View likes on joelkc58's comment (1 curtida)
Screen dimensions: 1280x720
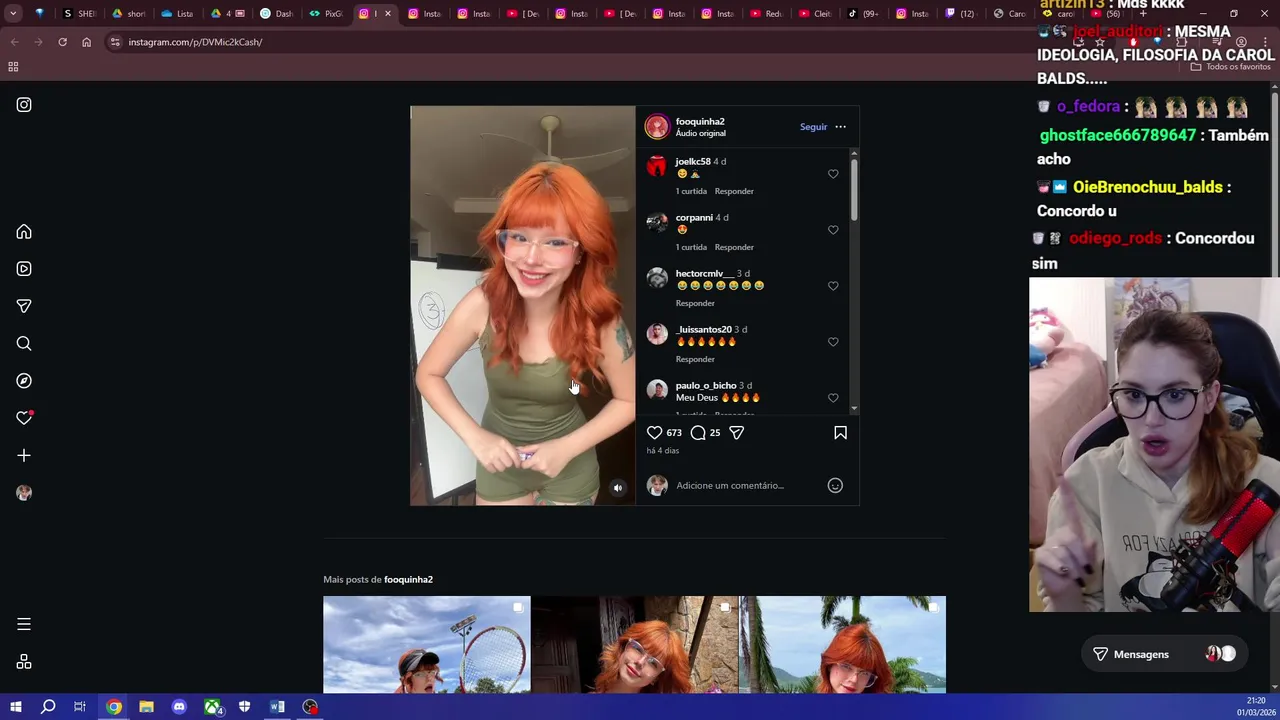(691, 191)
